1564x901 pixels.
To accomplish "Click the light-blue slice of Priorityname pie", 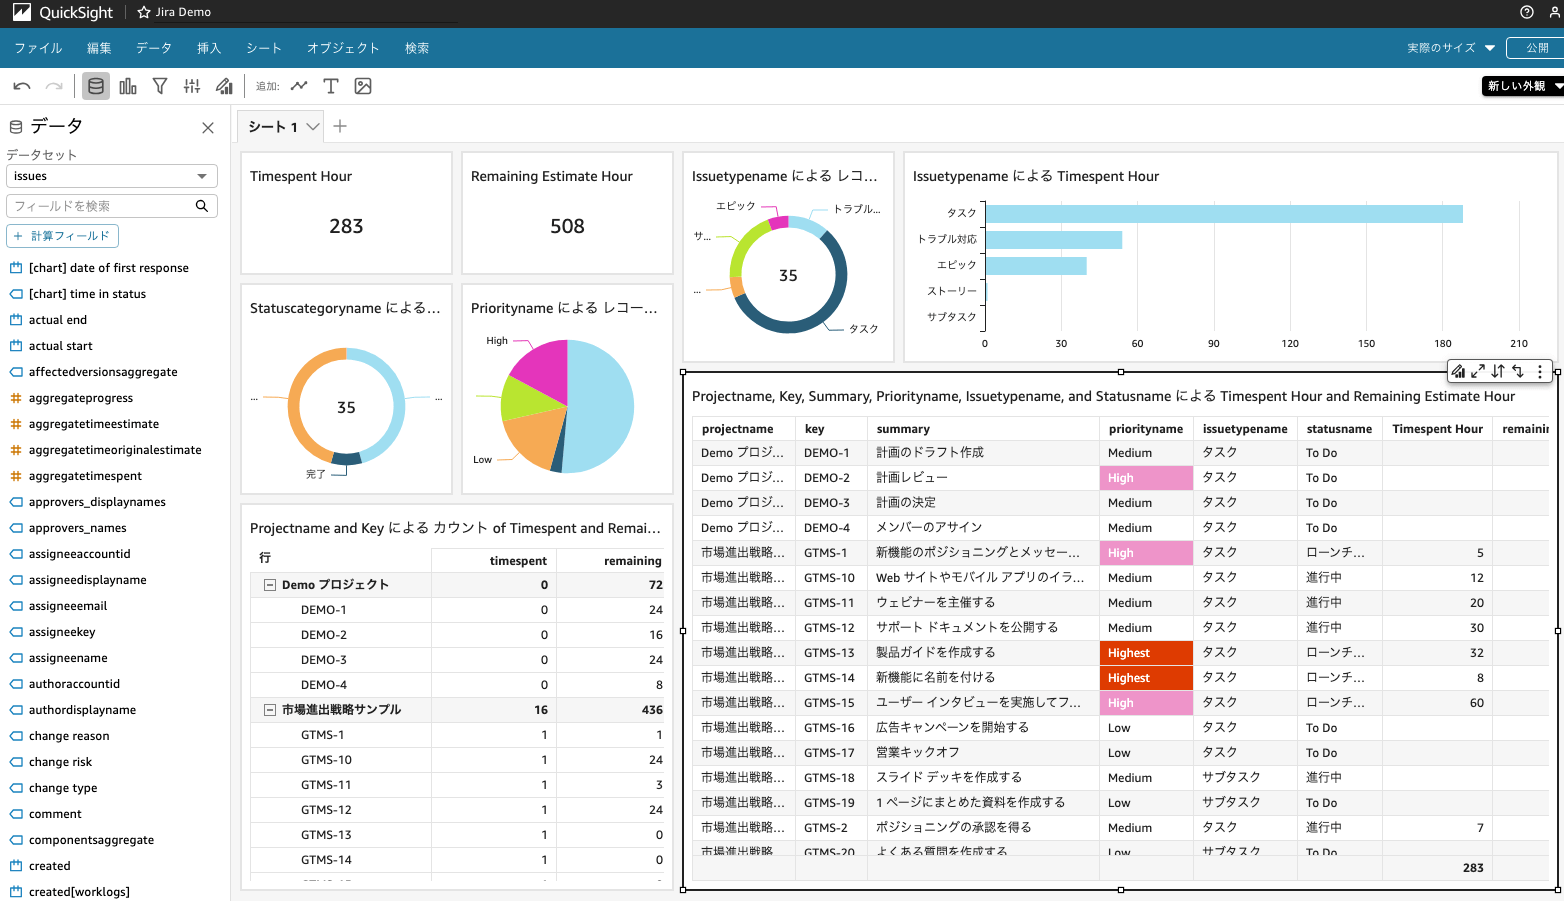I will (x=600, y=407).
